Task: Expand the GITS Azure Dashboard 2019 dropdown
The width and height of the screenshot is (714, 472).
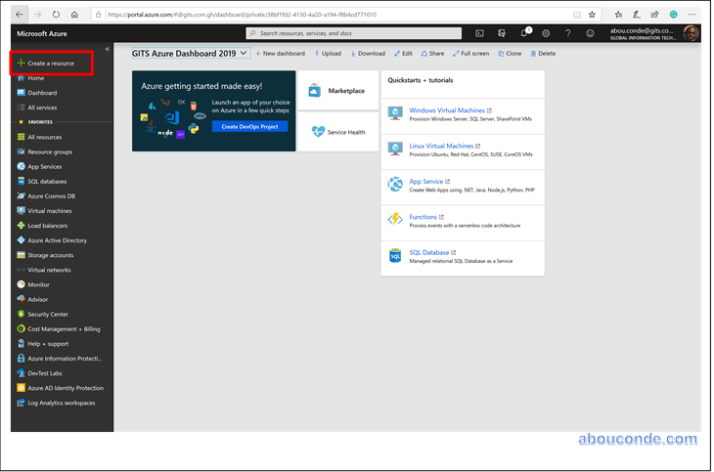Action: [245, 53]
